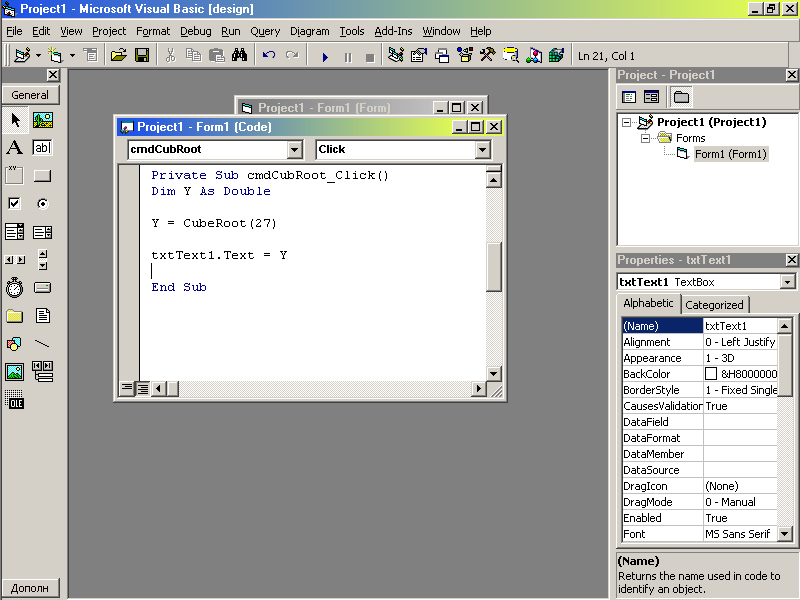Select the Shape control tool
The height and width of the screenshot is (600, 800).
[x=15, y=343]
